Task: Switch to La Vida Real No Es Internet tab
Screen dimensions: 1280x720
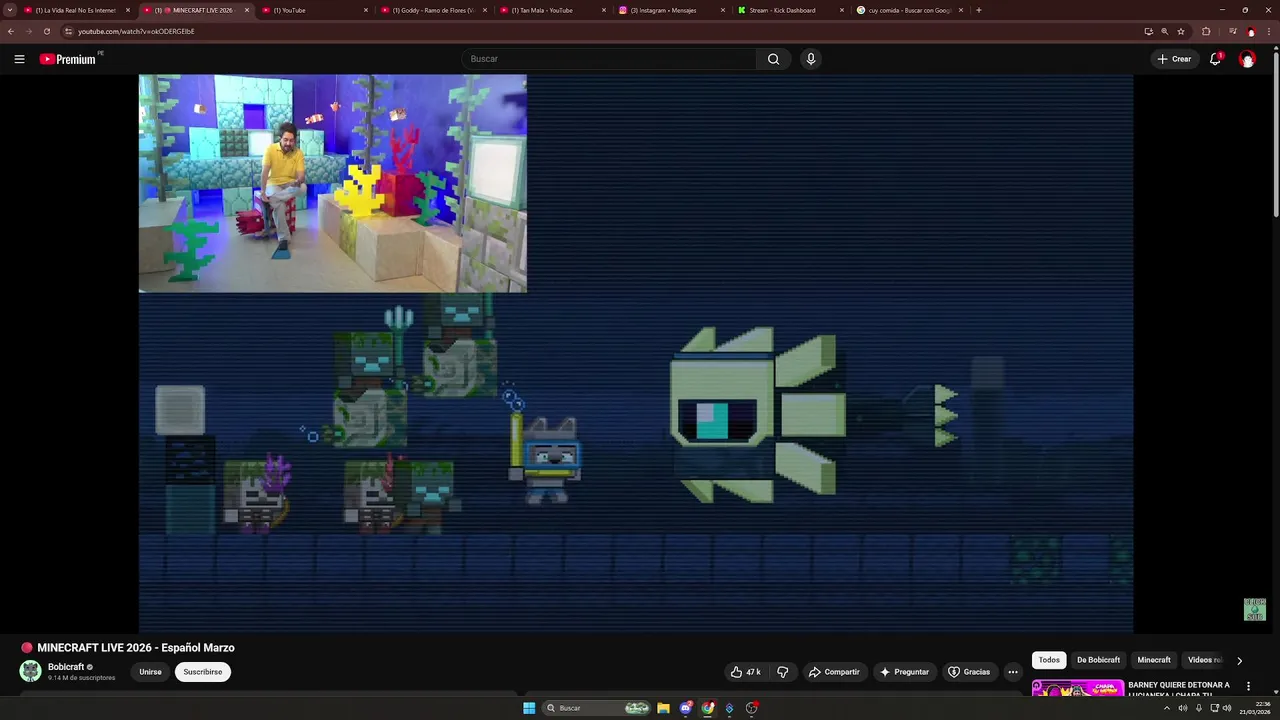Action: click(75, 10)
